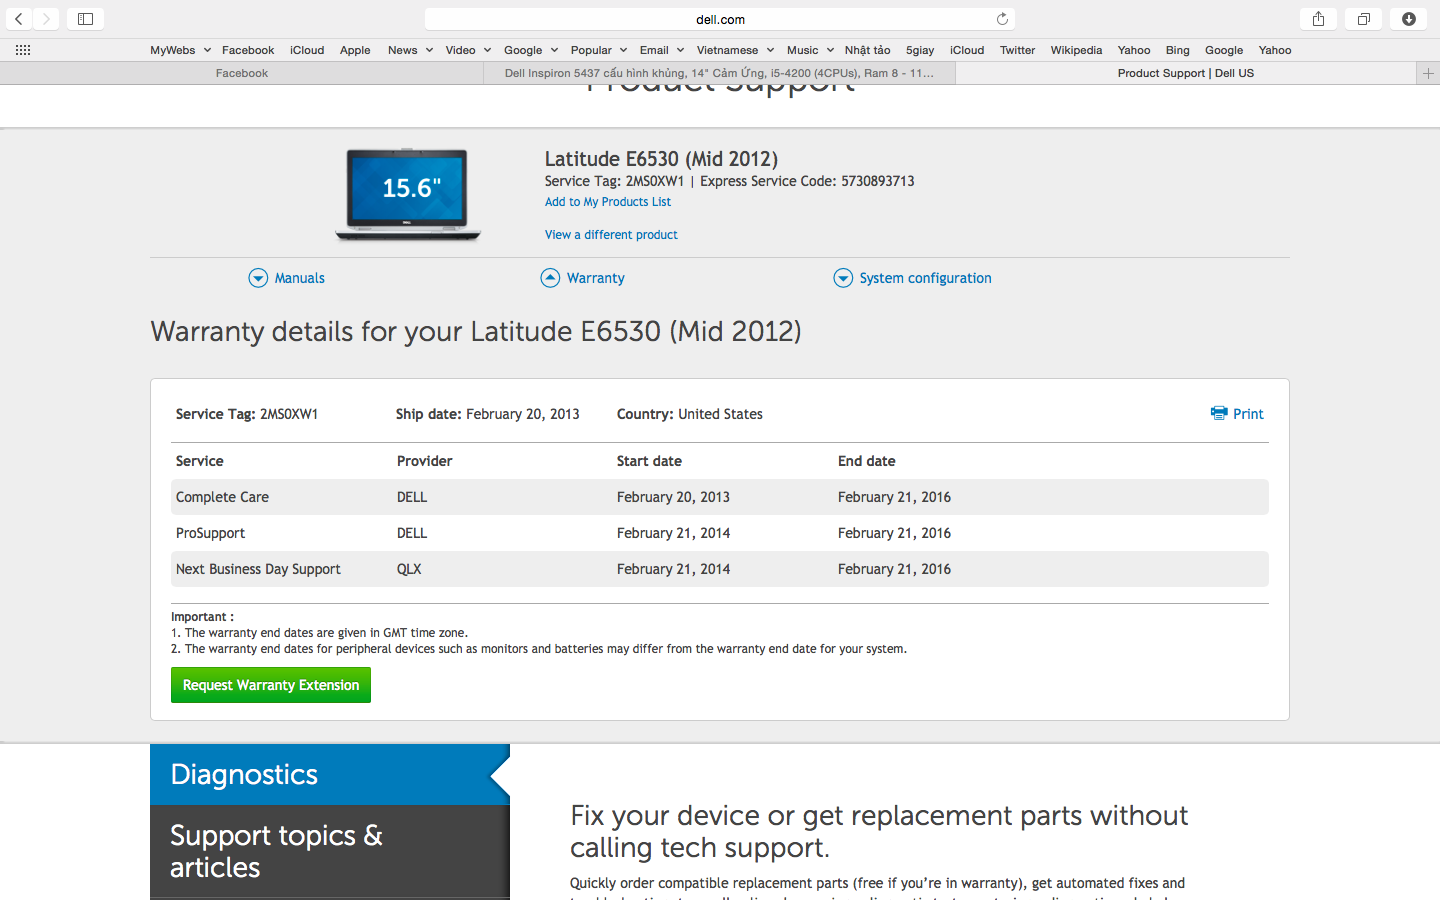
Task: Open the Bing bookmark
Action: (x=1177, y=50)
